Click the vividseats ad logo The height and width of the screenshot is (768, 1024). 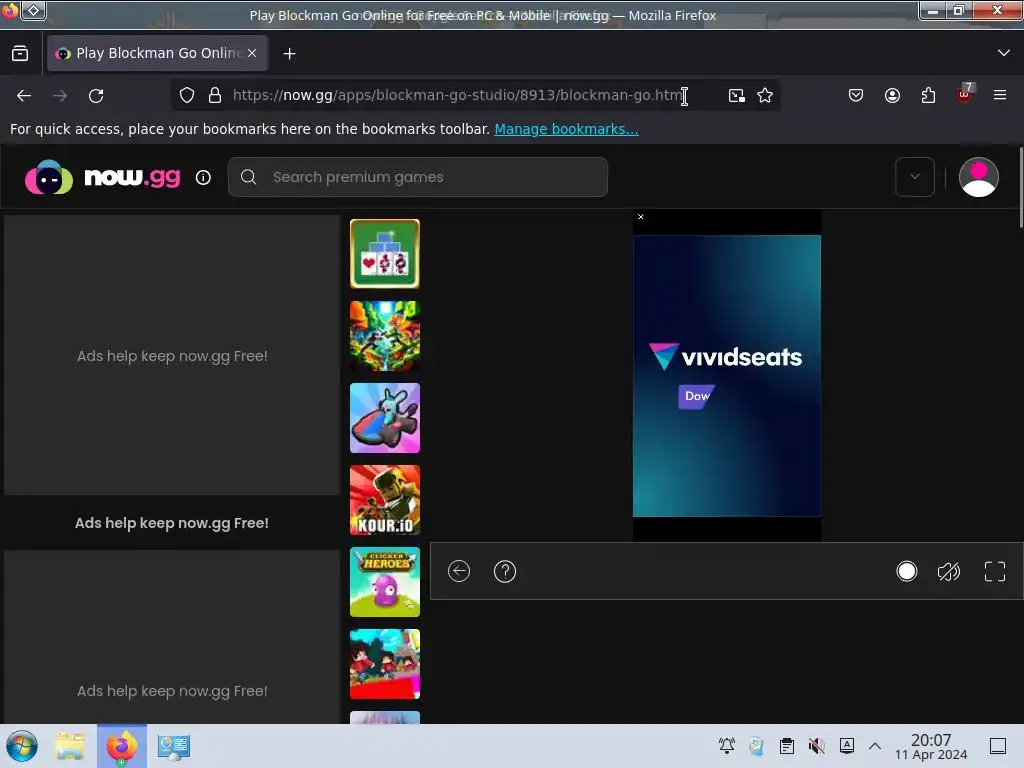pyautogui.click(x=725, y=357)
